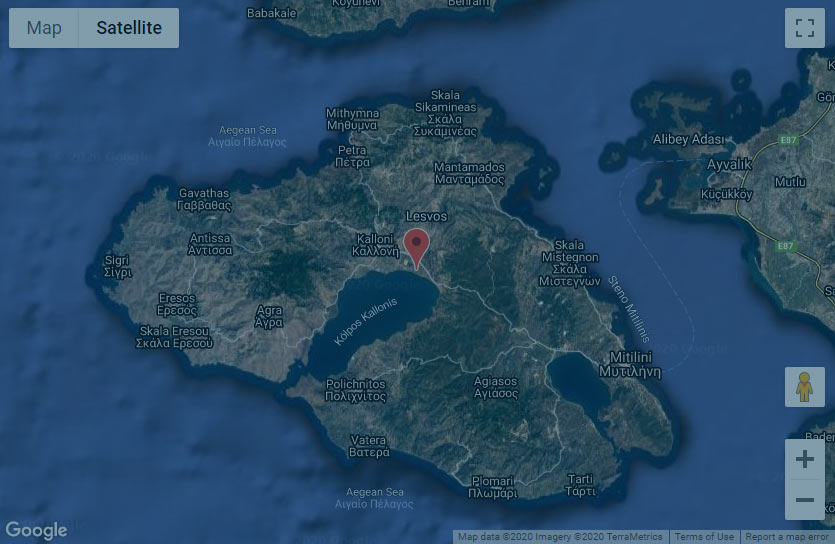Click the Küçükköy town label
The width and height of the screenshot is (835, 544).
726,194
